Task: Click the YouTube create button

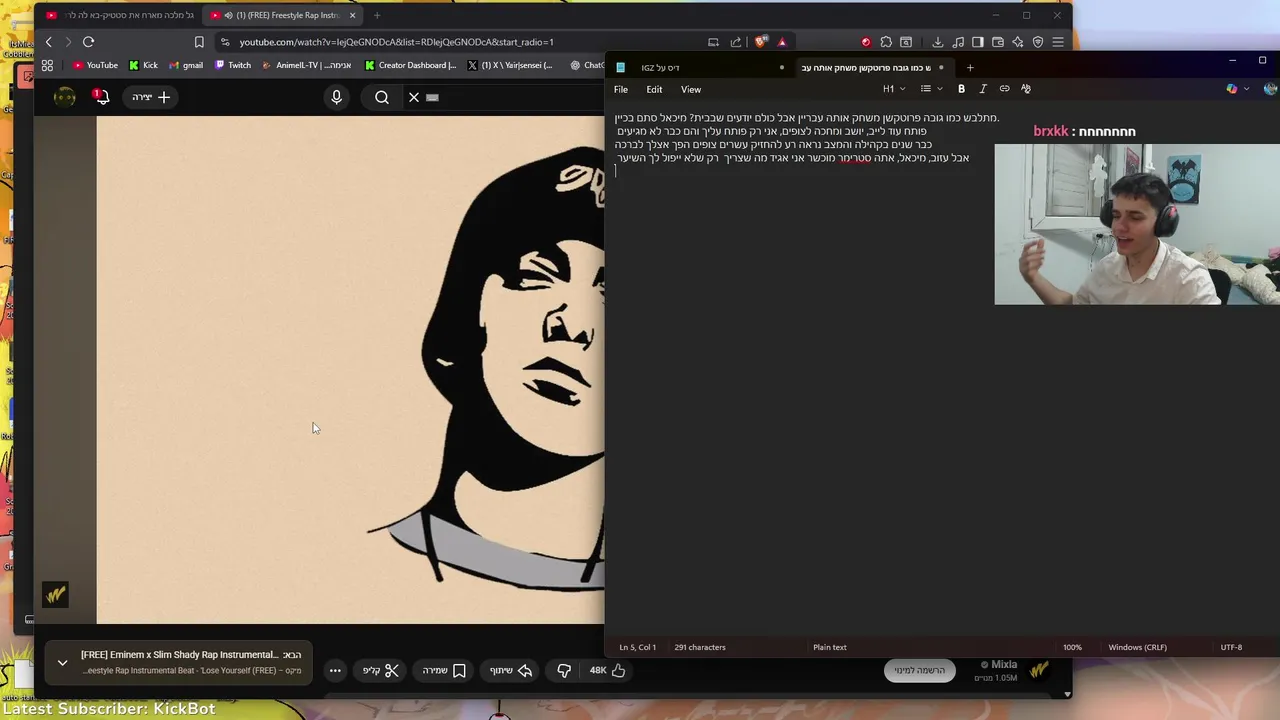Action: (151, 97)
